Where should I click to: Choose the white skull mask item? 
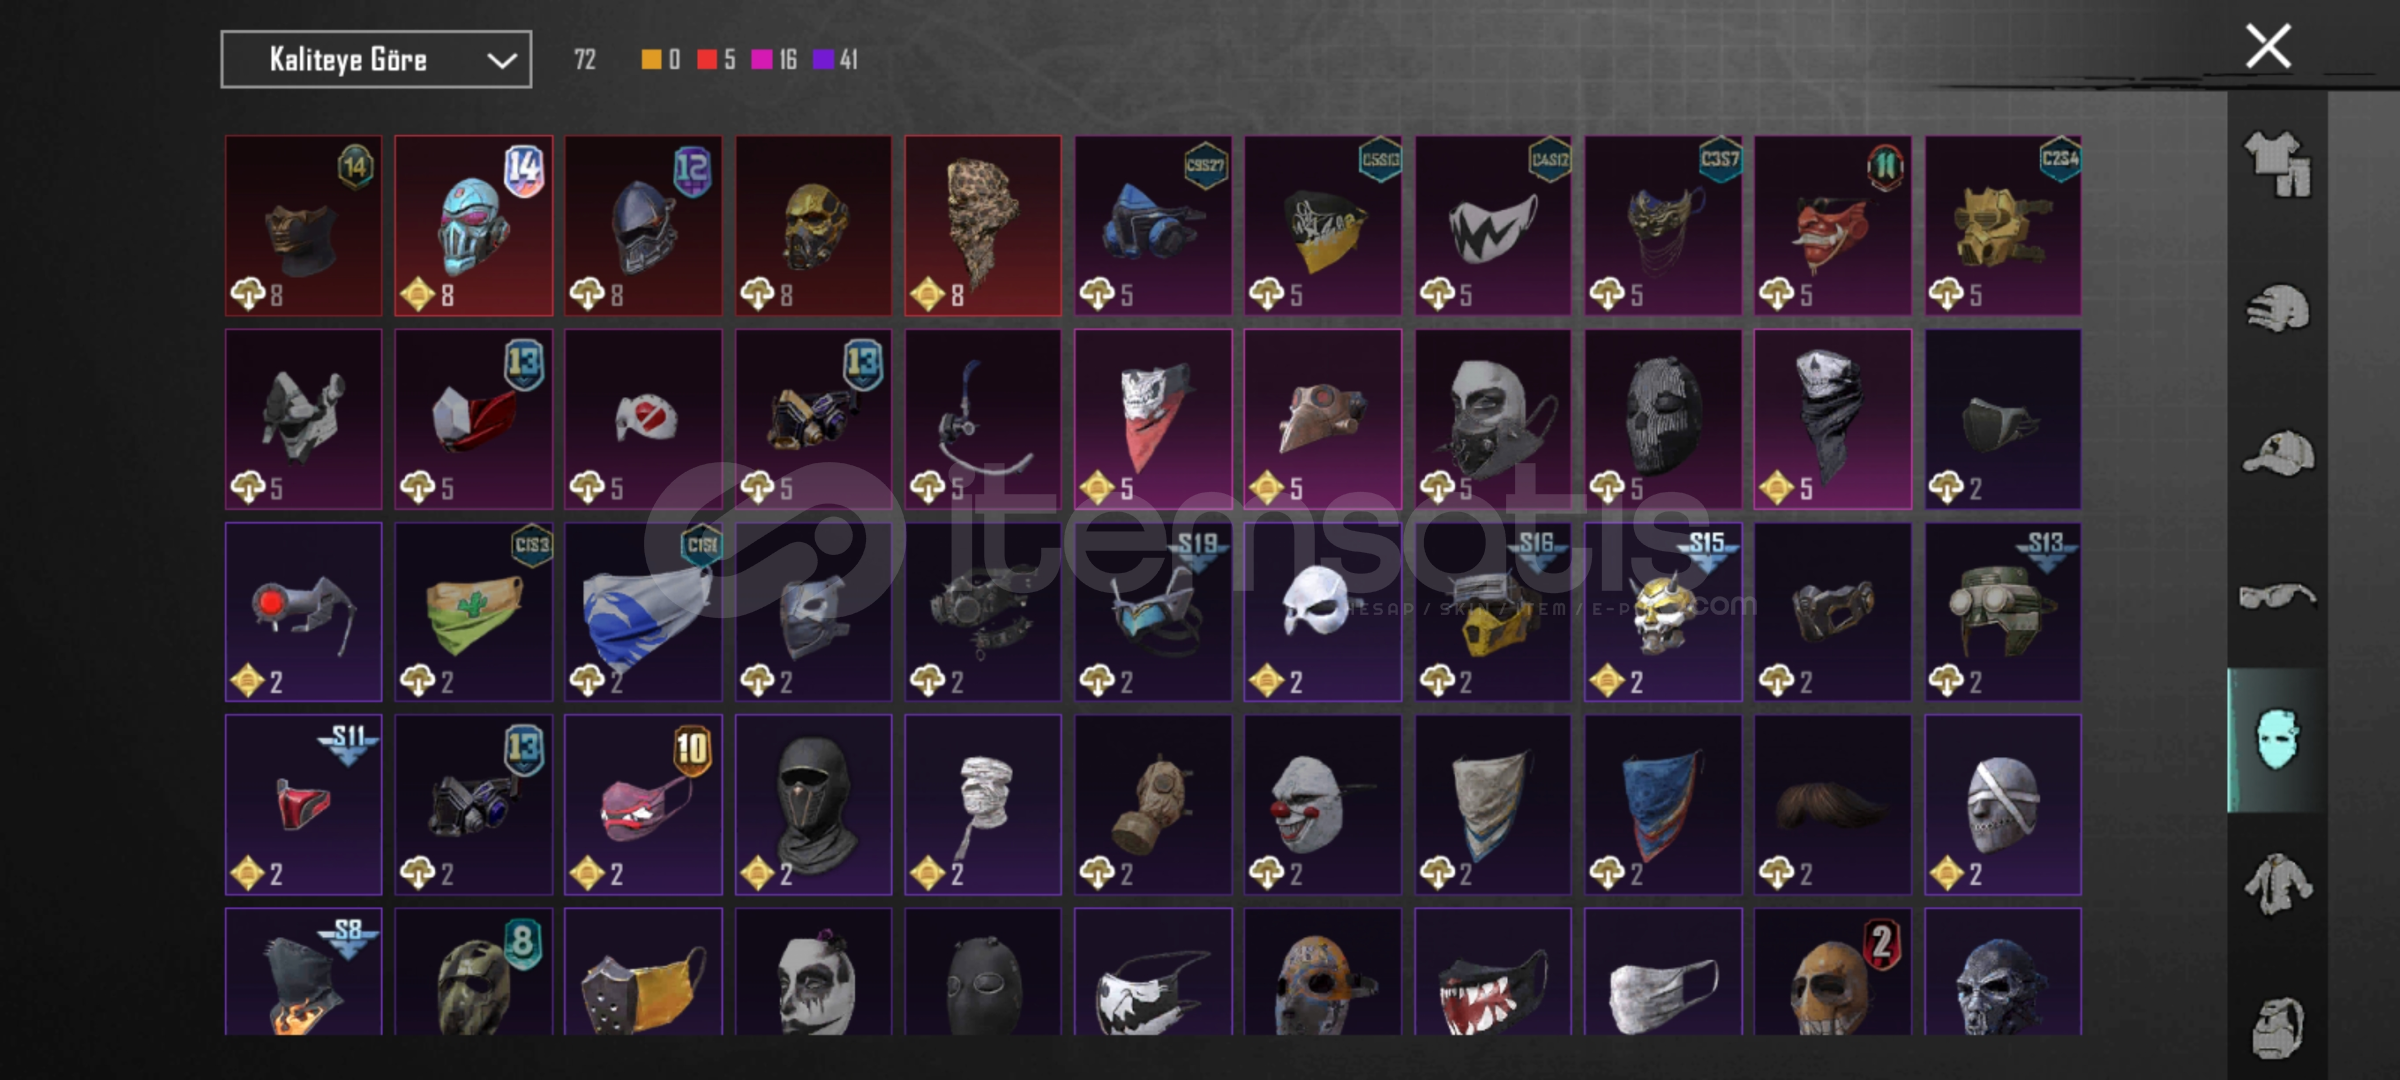click(x=1323, y=612)
